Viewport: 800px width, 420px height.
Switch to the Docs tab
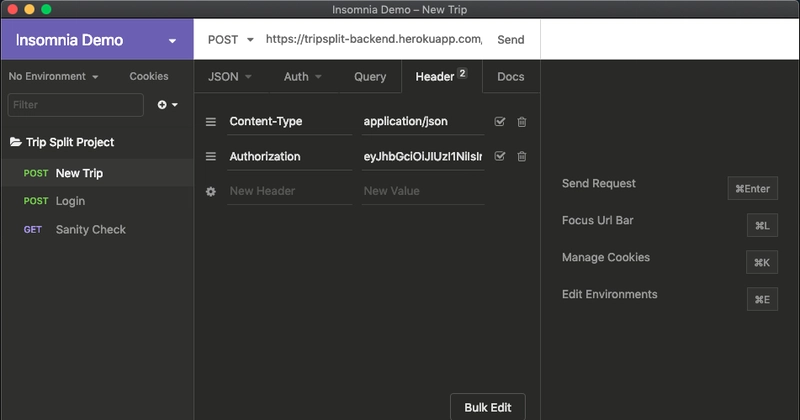tap(511, 77)
